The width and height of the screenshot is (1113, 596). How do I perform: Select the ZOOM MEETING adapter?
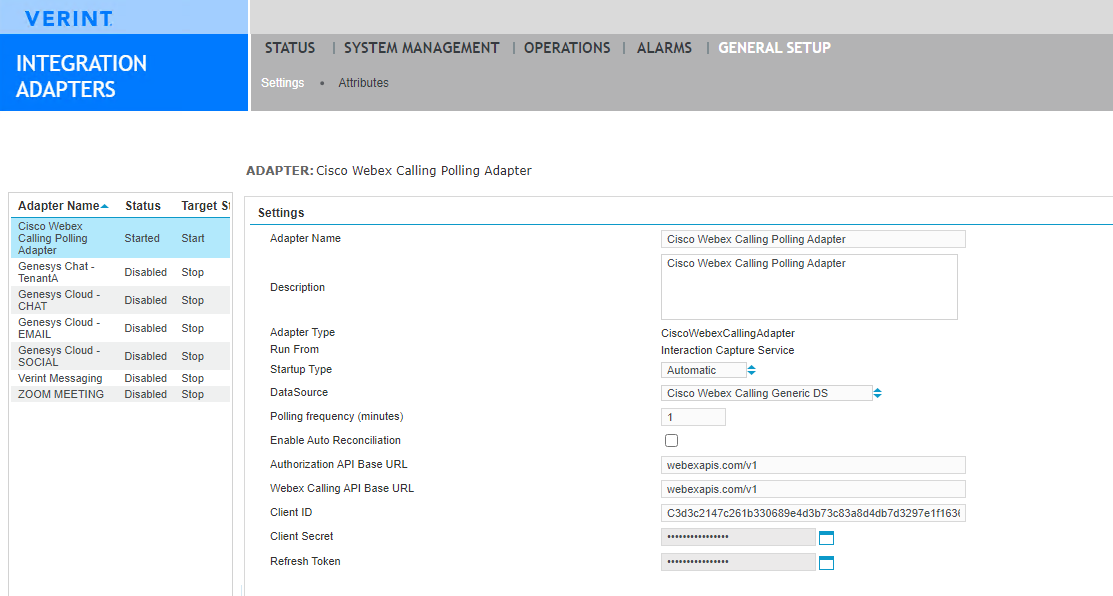61,395
